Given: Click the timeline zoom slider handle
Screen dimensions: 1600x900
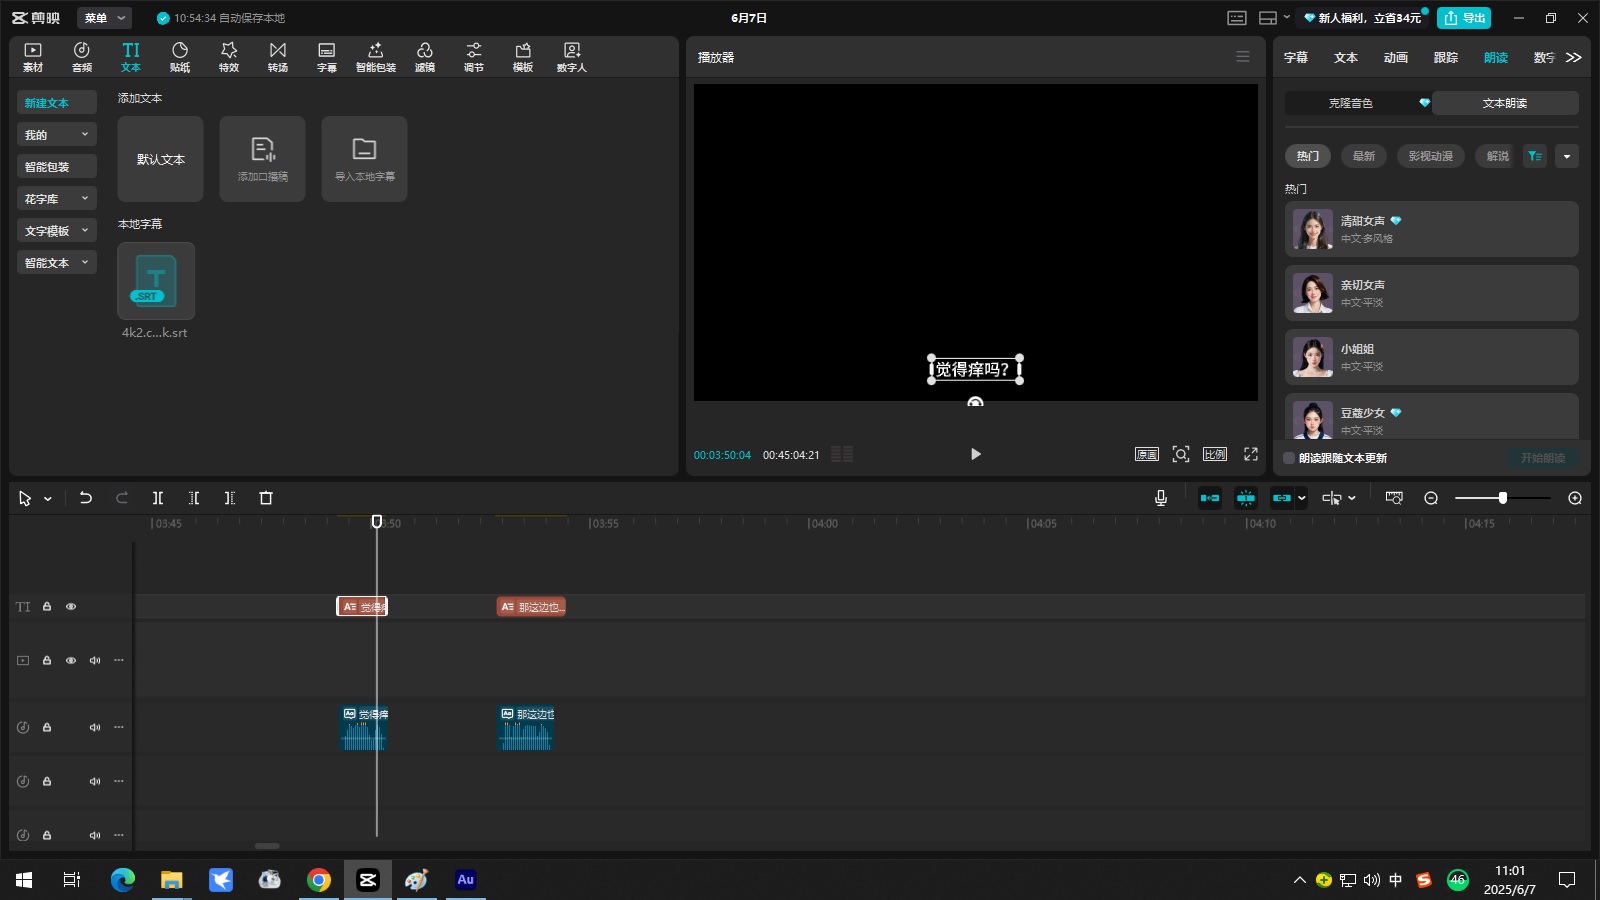Looking at the screenshot, I should coord(1502,498).
